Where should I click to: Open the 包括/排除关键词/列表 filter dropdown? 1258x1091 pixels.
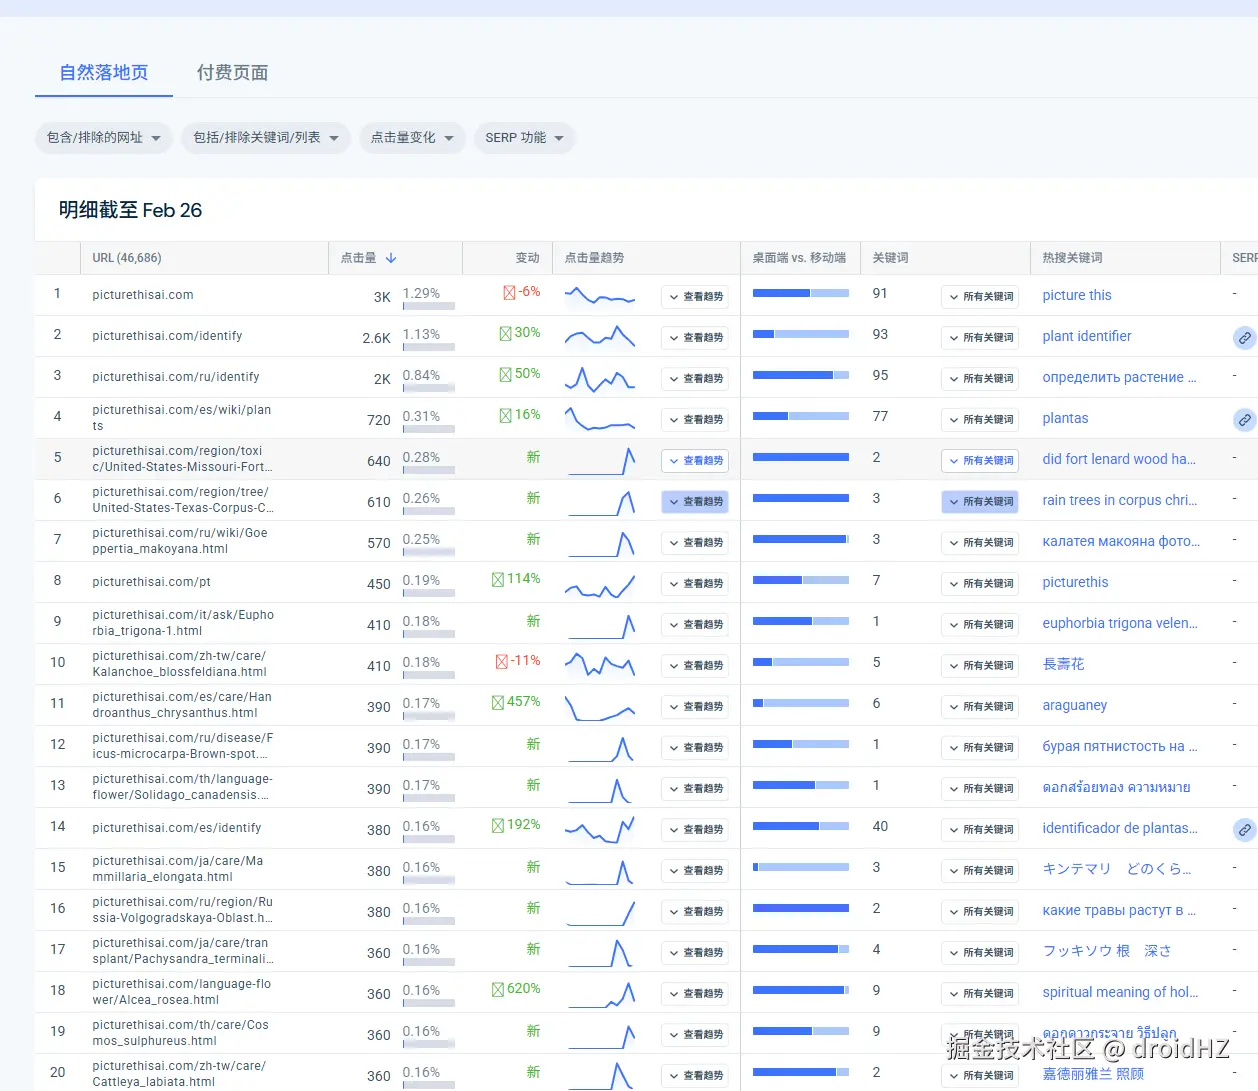click(x=266, y=138)
